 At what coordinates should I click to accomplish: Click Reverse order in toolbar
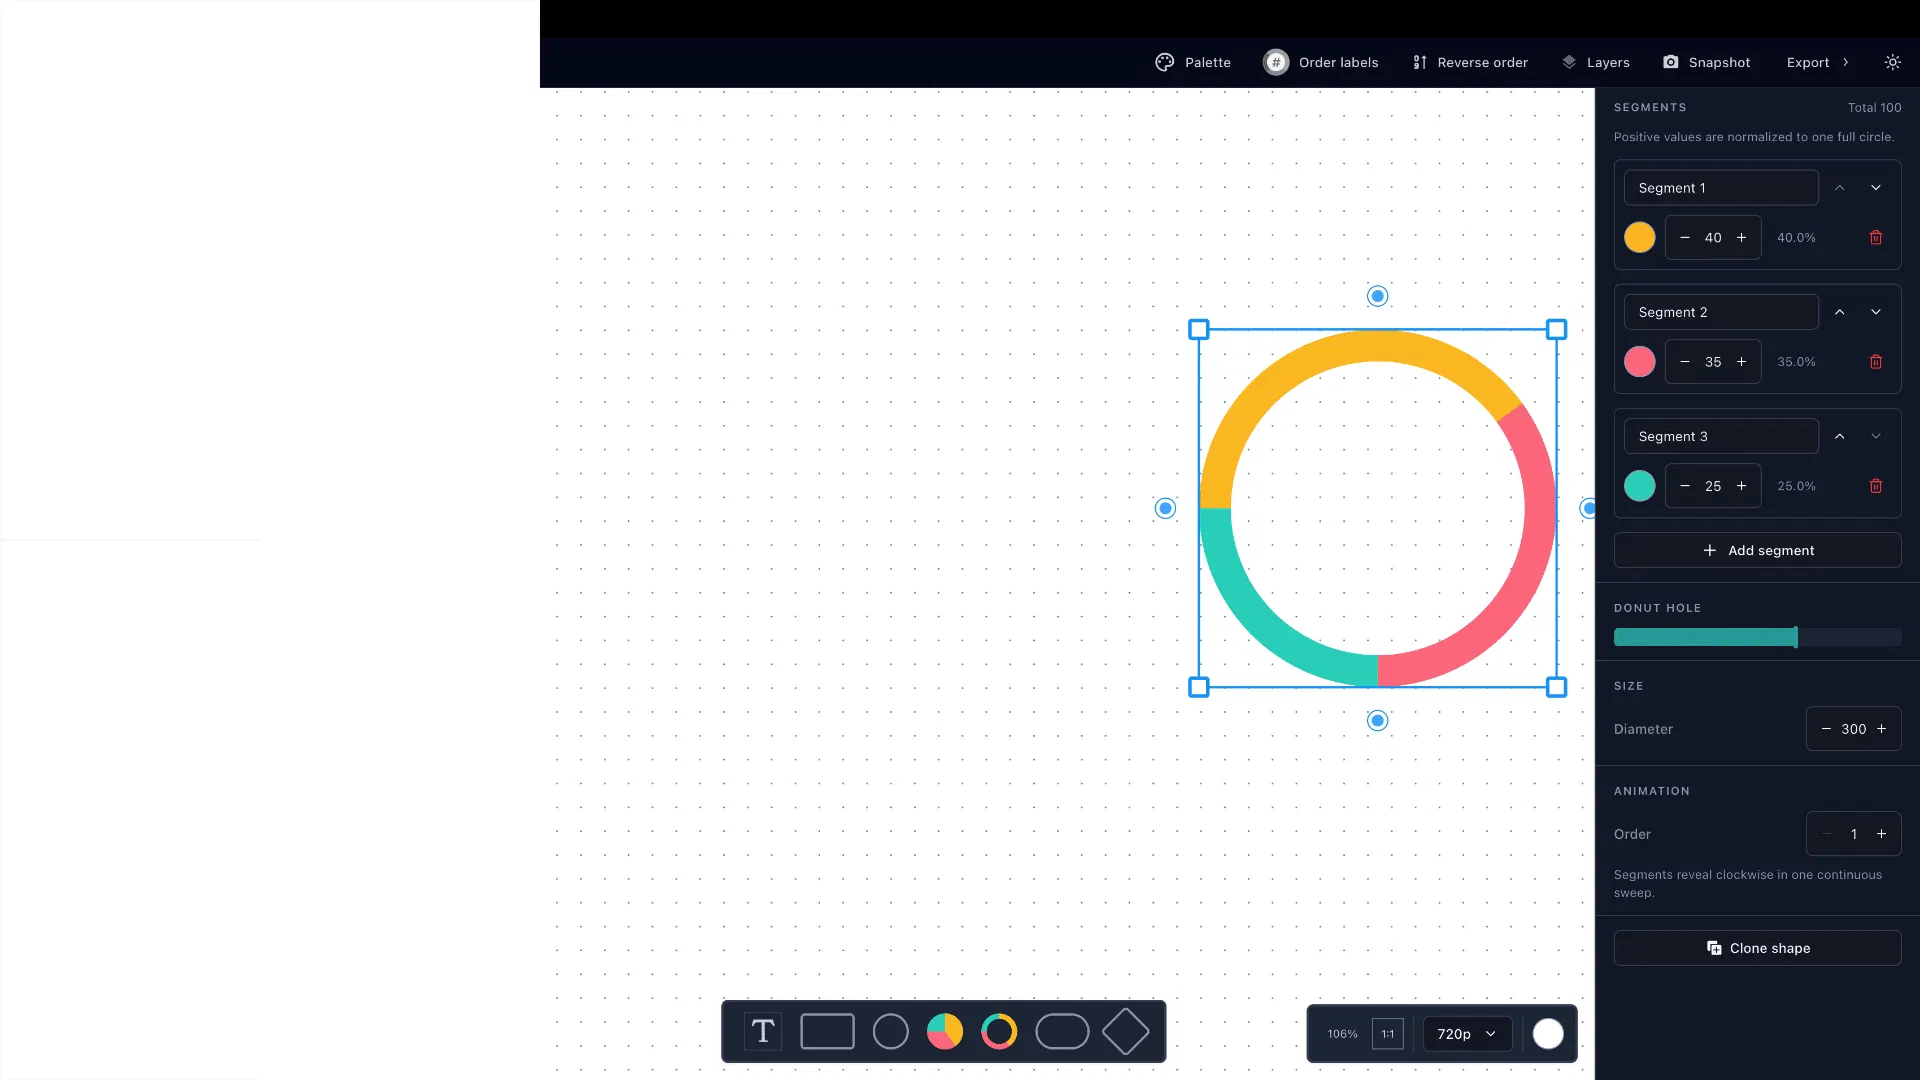[1470, 62]
